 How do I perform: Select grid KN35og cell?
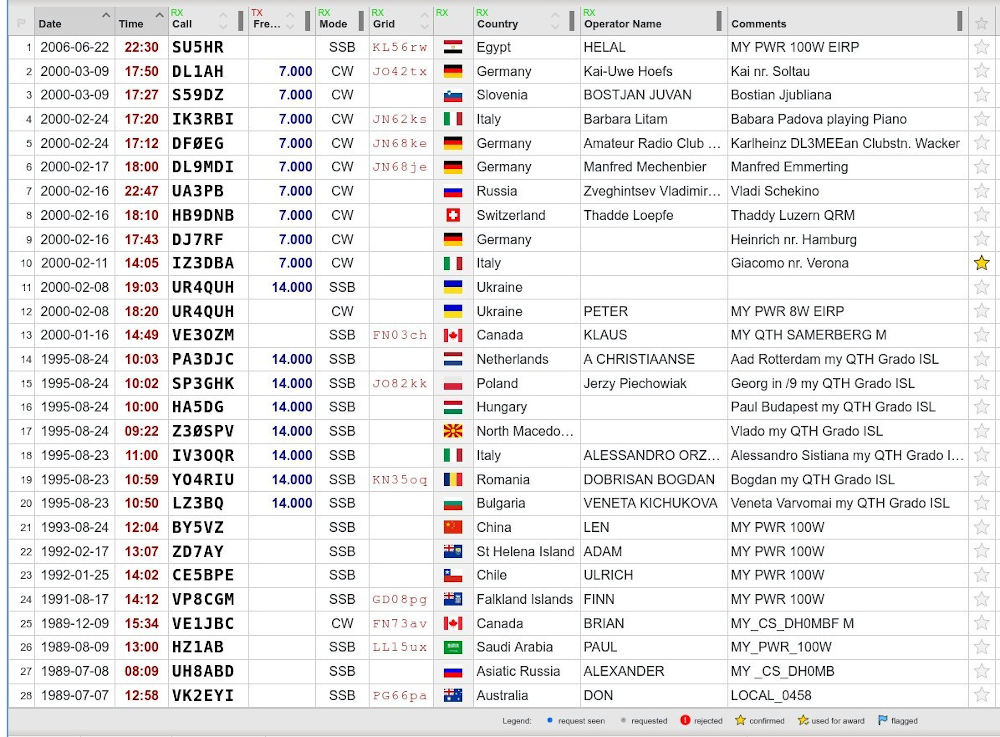[401, 479]
